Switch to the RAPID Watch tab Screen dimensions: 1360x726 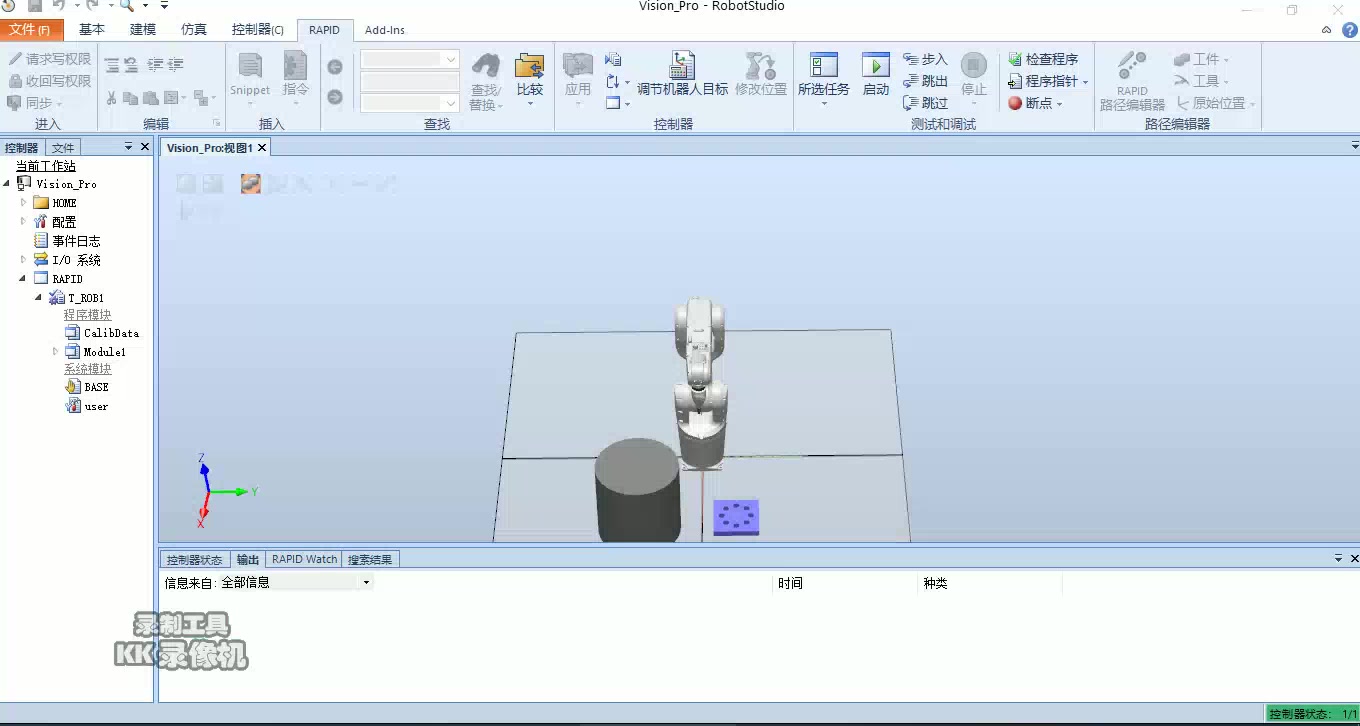(x=304, y=559)
